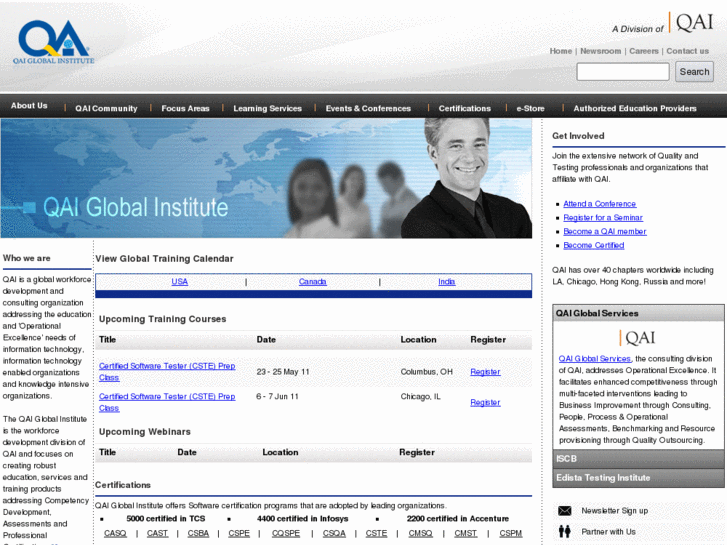727x545 pixels.
Task: Register for the 23-25 May course
Action: [485, 372]
